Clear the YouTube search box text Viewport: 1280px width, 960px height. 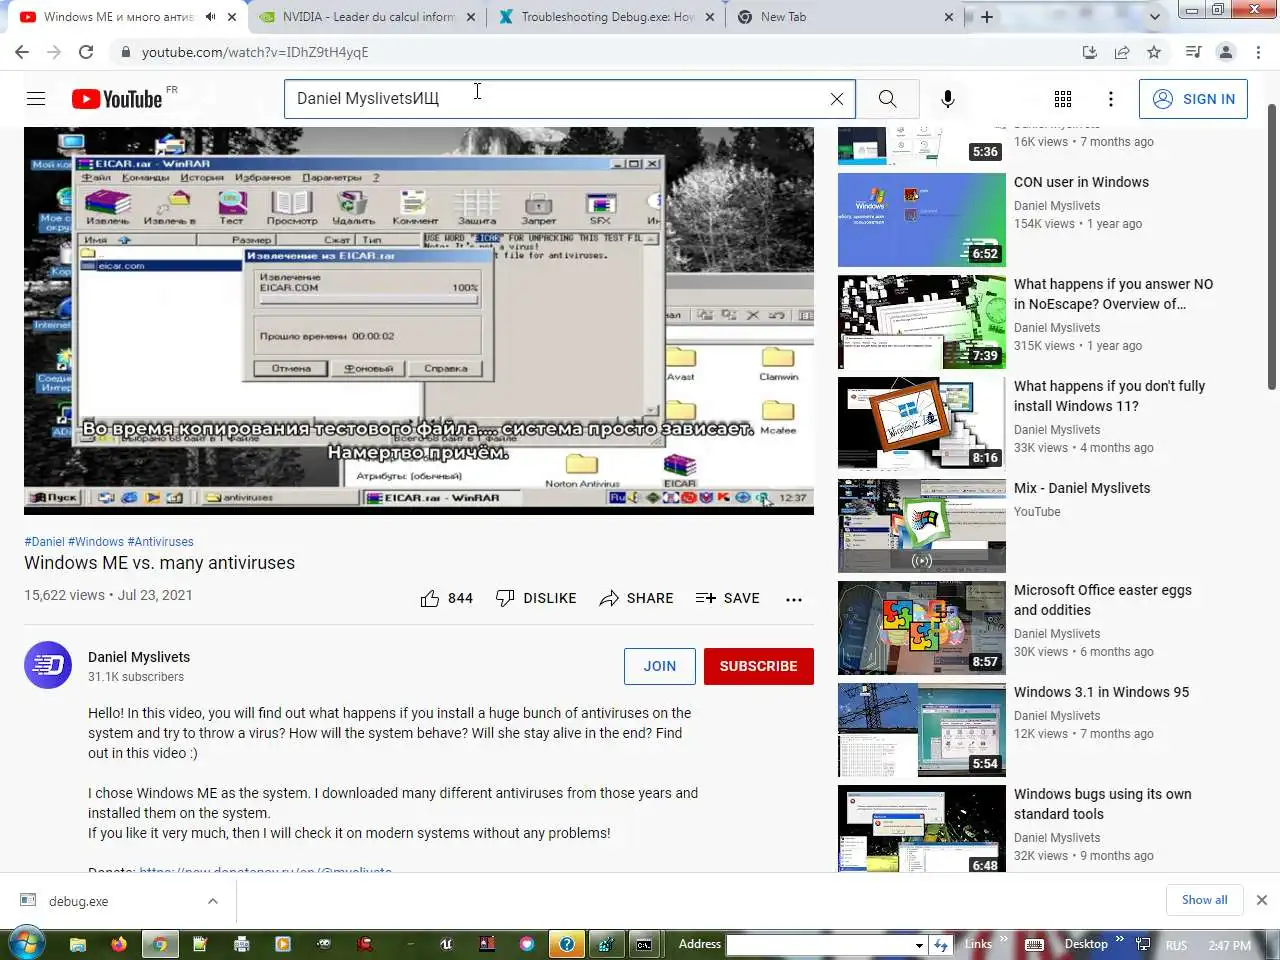click(837, 99)
